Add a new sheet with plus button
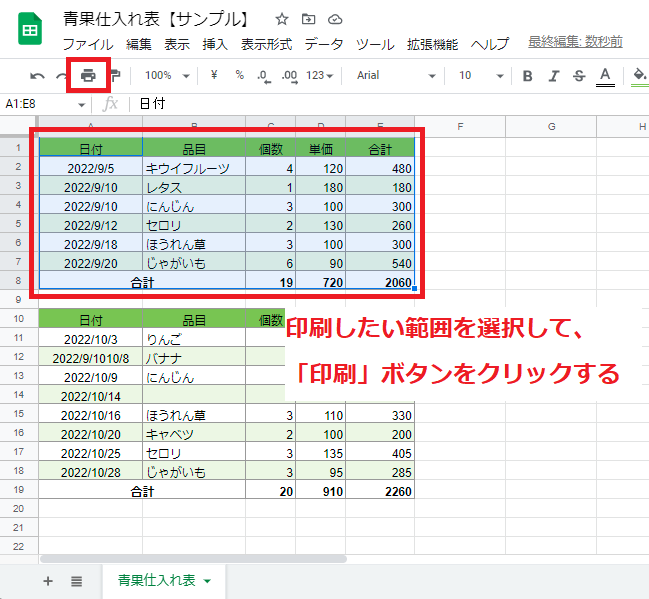Viewport: 649px width, 599px height. pos(47,581)
